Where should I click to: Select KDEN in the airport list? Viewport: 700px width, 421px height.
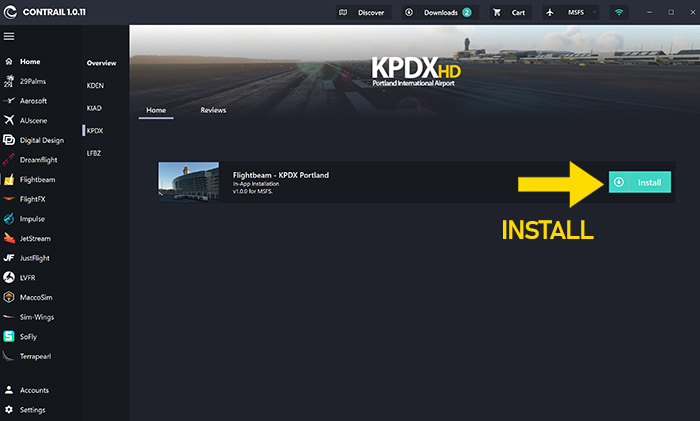95,86
